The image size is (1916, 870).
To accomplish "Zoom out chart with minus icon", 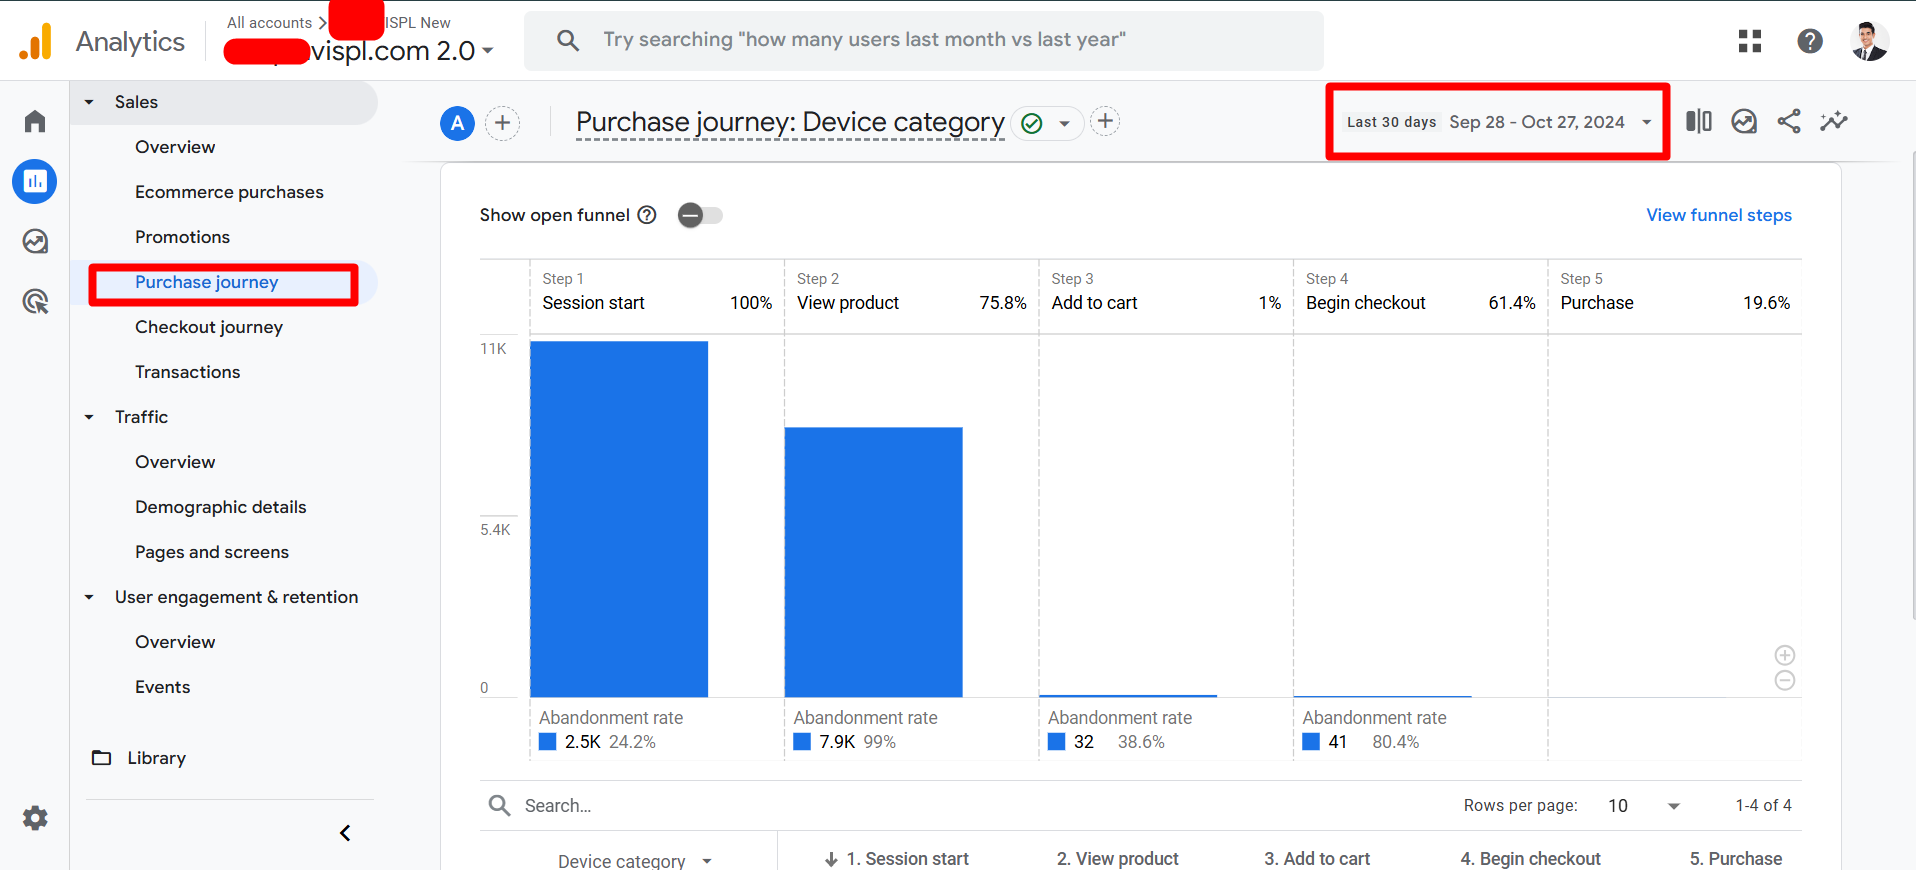I will pos(1784,681).
